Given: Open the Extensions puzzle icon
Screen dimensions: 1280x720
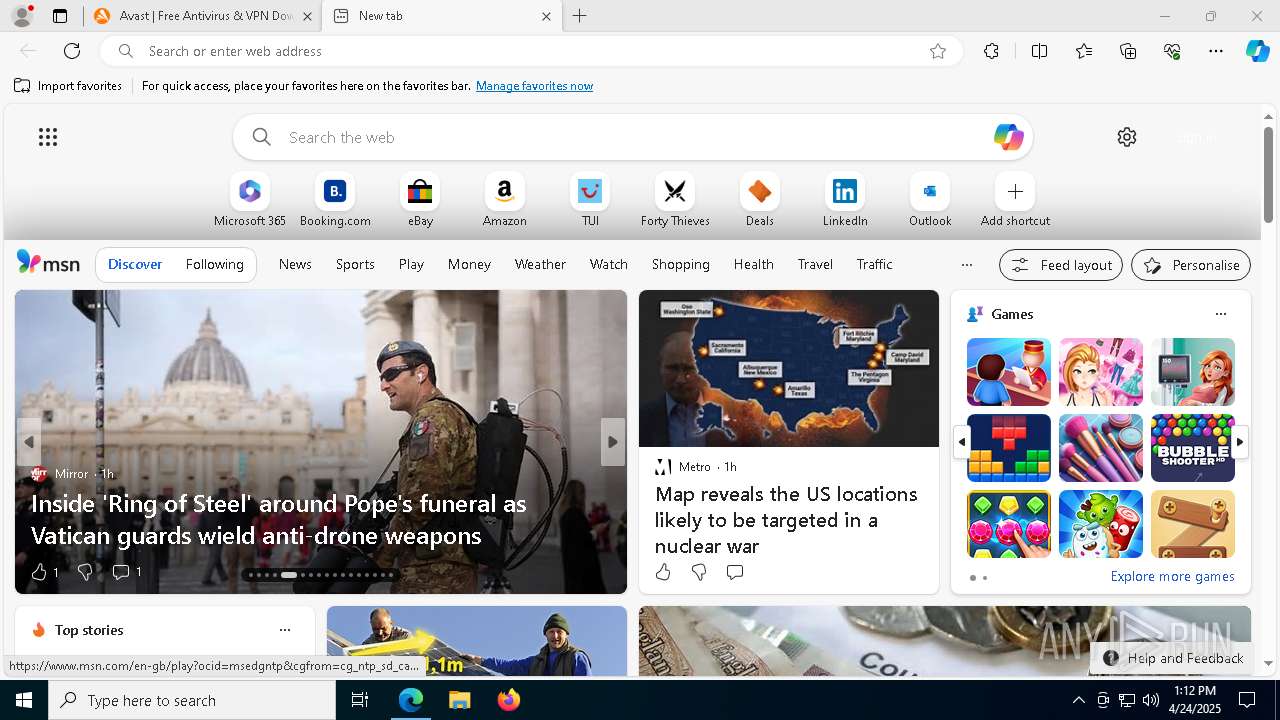Looking at the screenshot, I should 991,51.
